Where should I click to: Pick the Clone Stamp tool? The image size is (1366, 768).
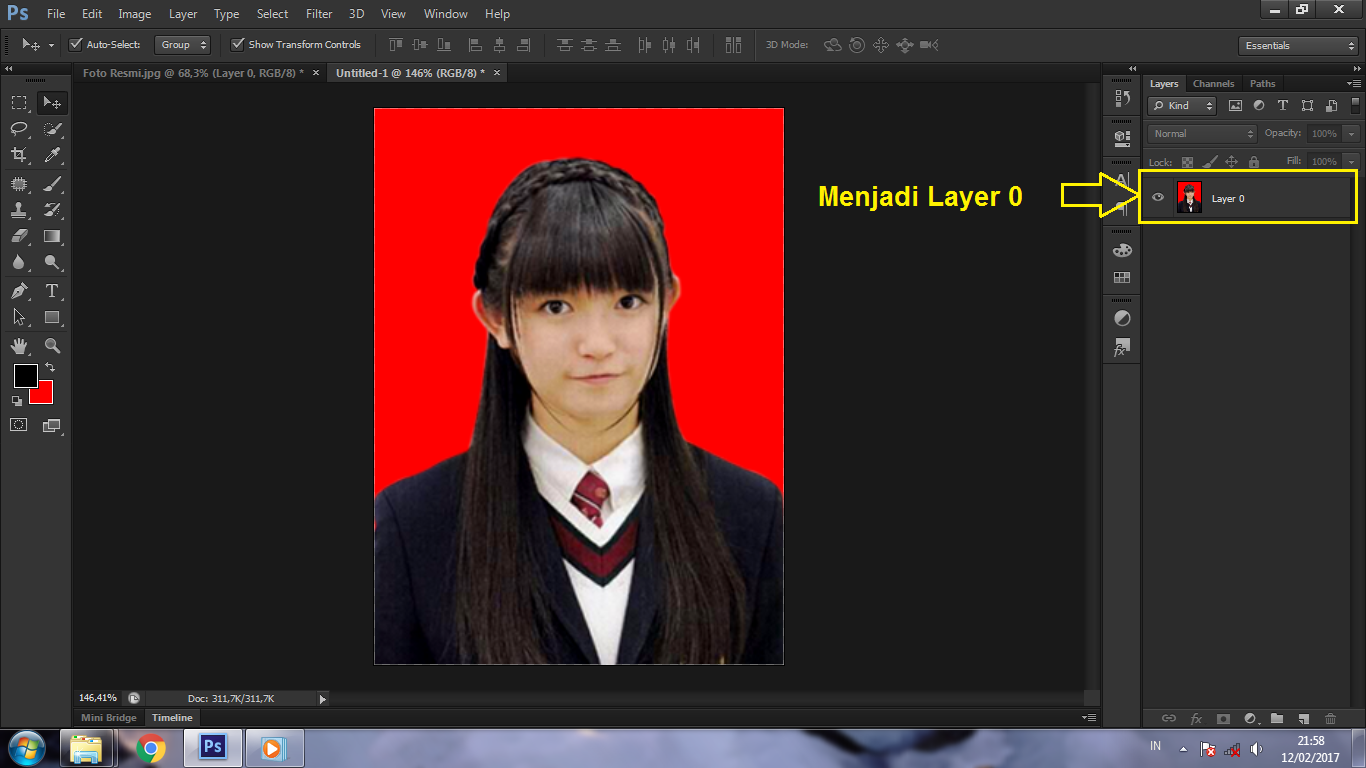point(19,210)
